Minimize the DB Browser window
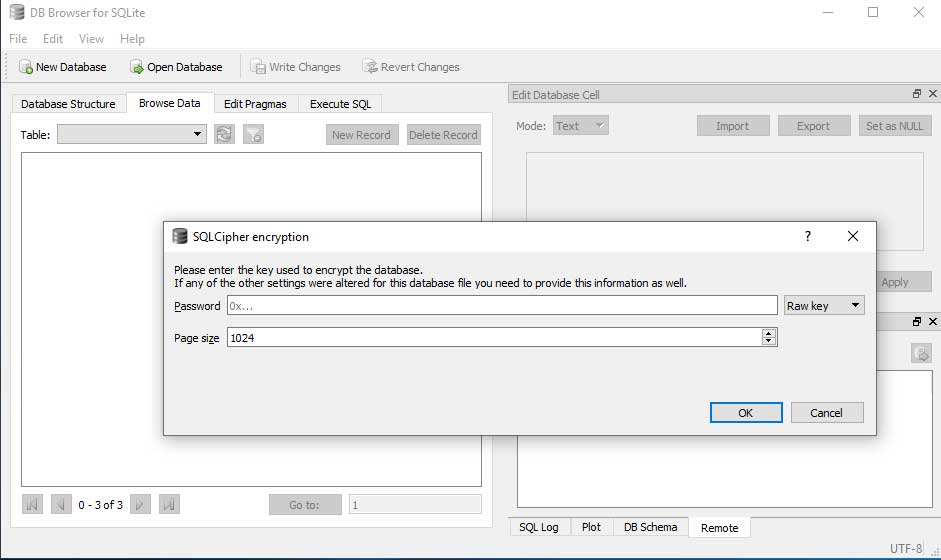 click(828, 12)
